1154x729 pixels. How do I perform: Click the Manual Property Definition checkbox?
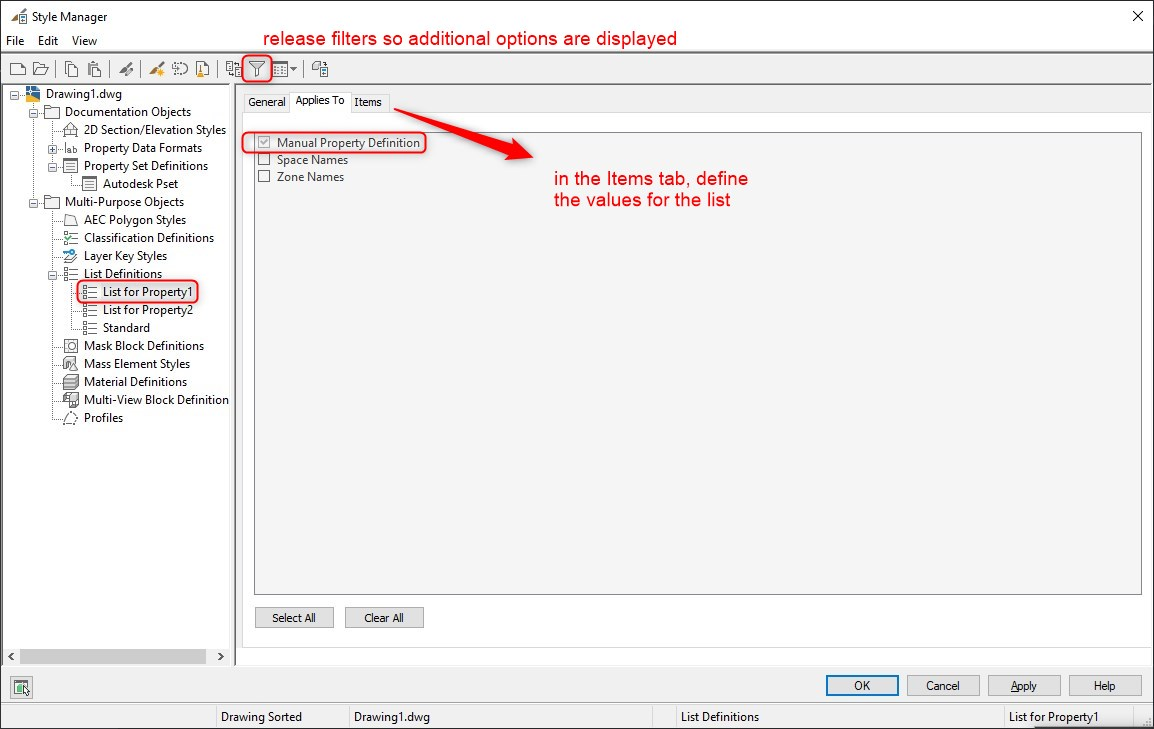tap(264, 142)
